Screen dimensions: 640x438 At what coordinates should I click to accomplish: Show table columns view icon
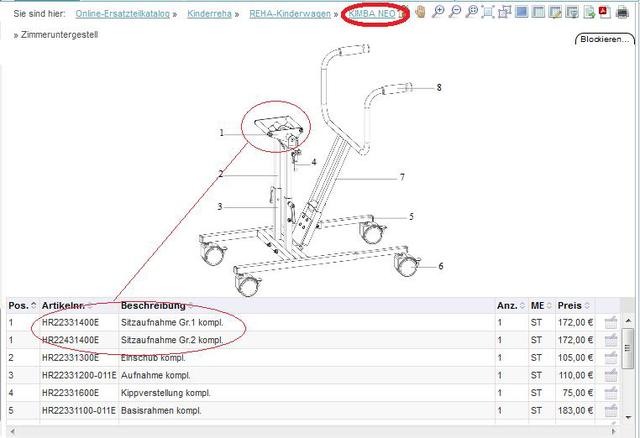(538, 12)
